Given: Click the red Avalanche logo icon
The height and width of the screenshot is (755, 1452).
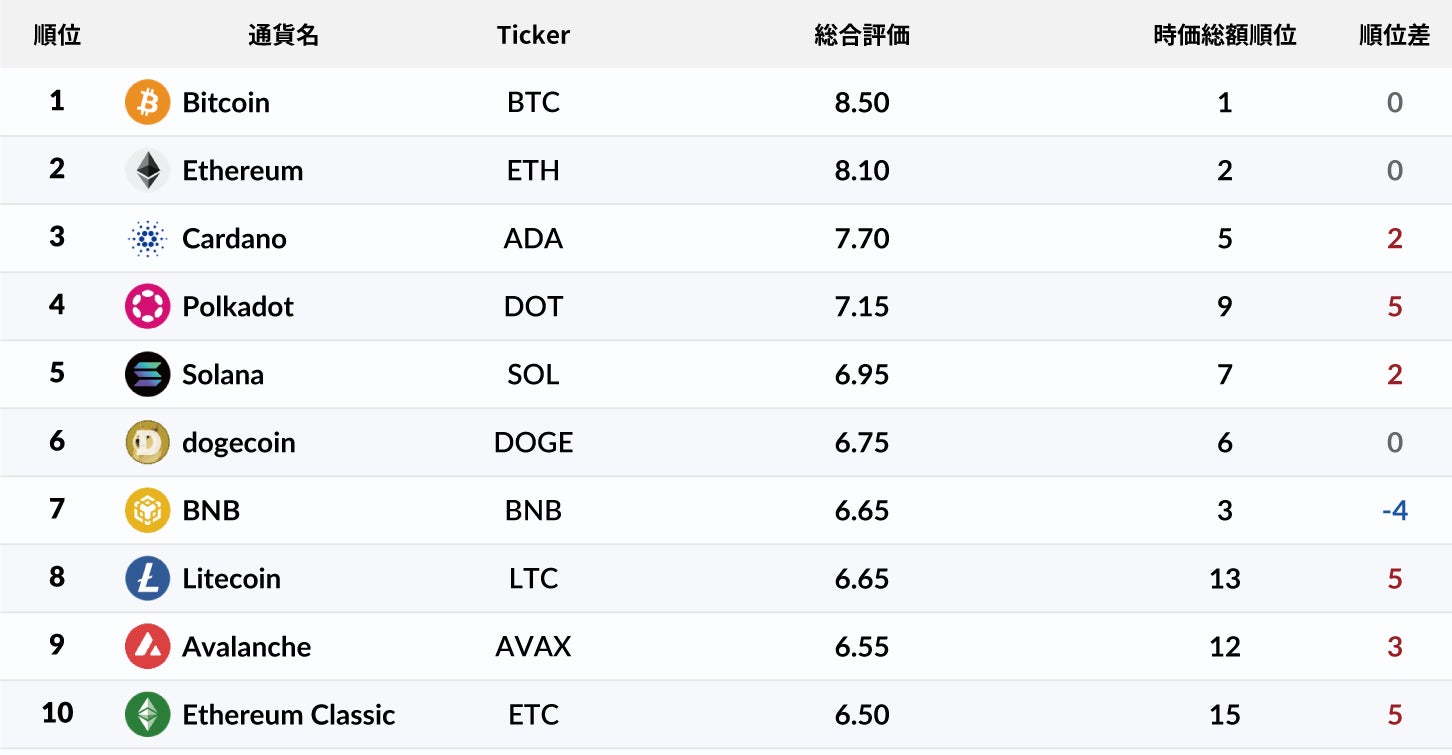Looking at the screenshot, I should click(148, 647).
